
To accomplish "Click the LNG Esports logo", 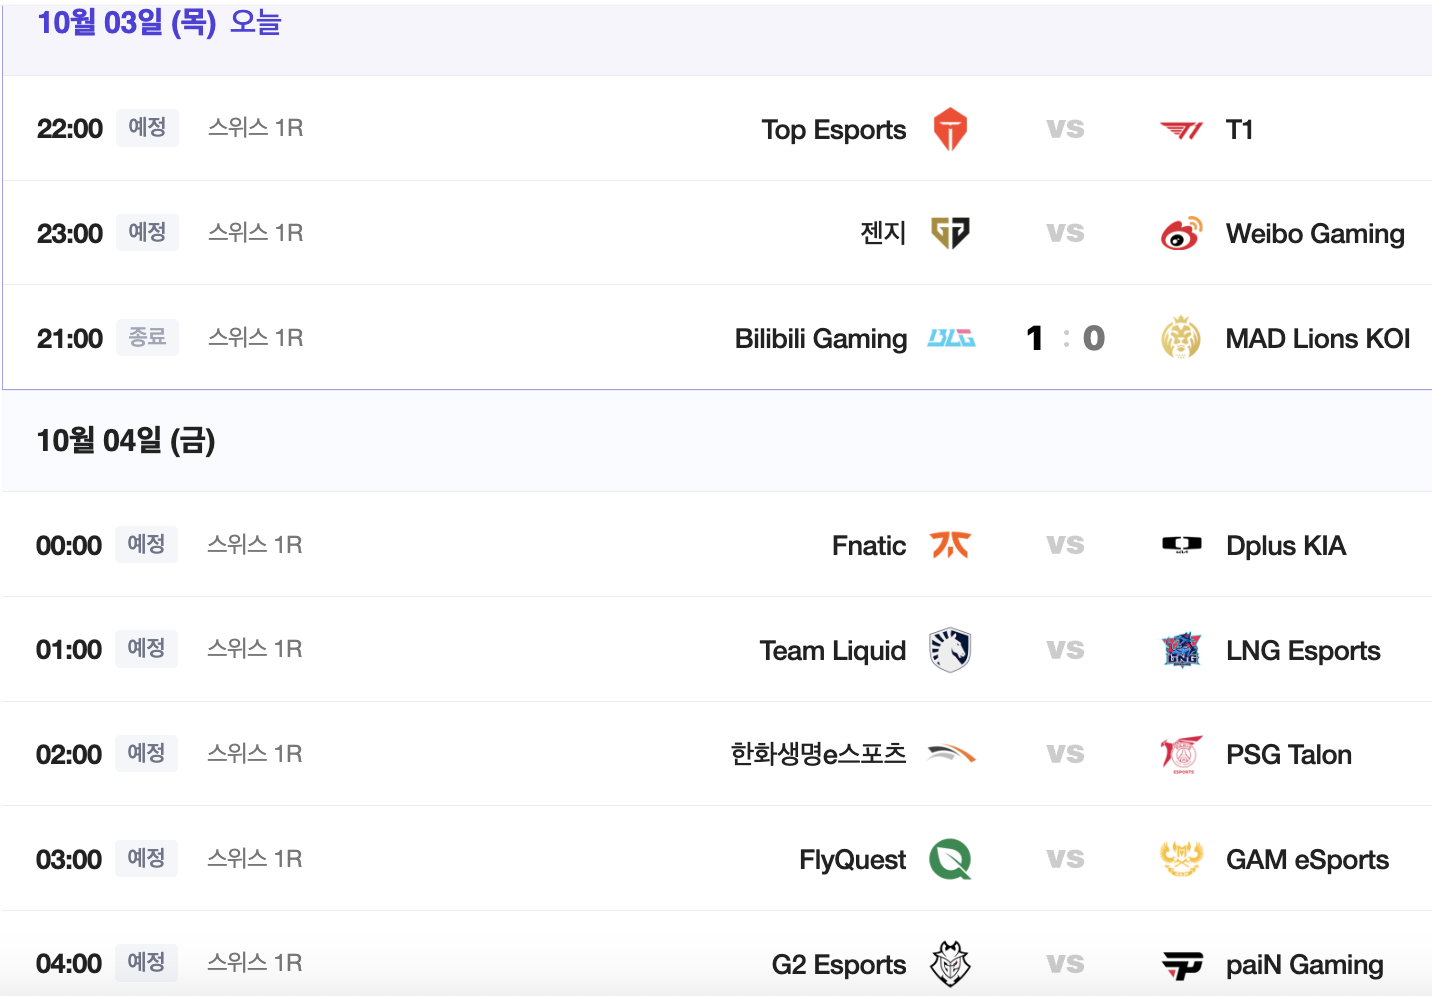I will [1181, 650].
